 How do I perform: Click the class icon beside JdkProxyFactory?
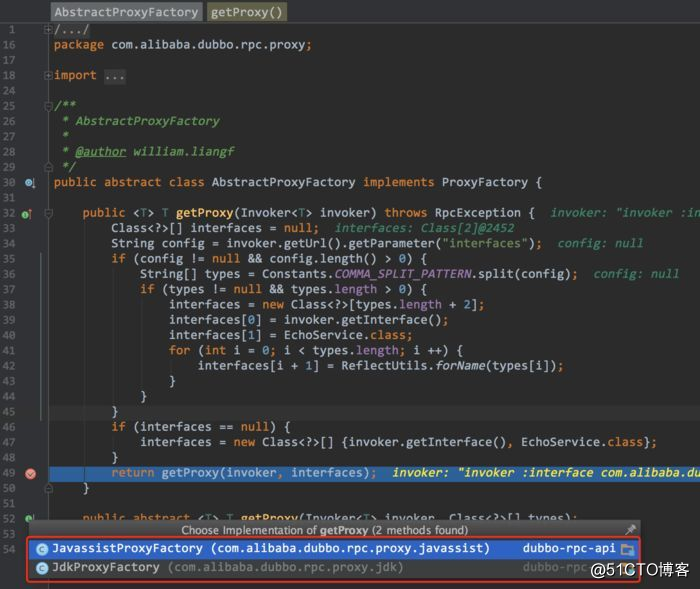click(42, 568)
